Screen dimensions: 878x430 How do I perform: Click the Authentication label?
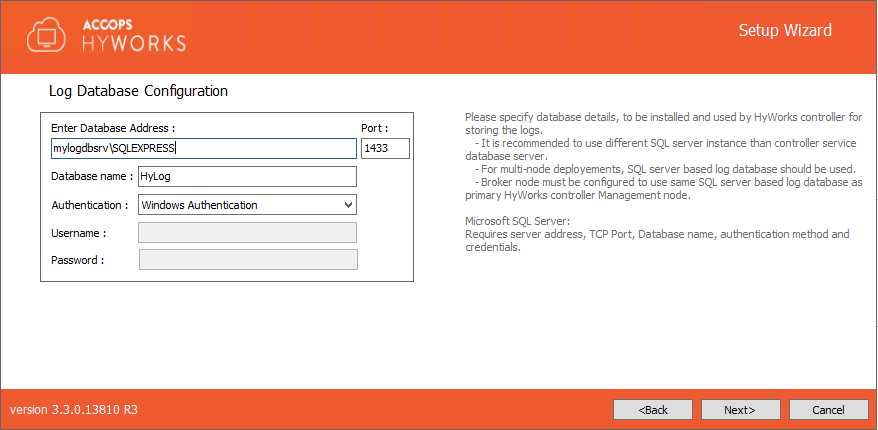click(90, 205)
